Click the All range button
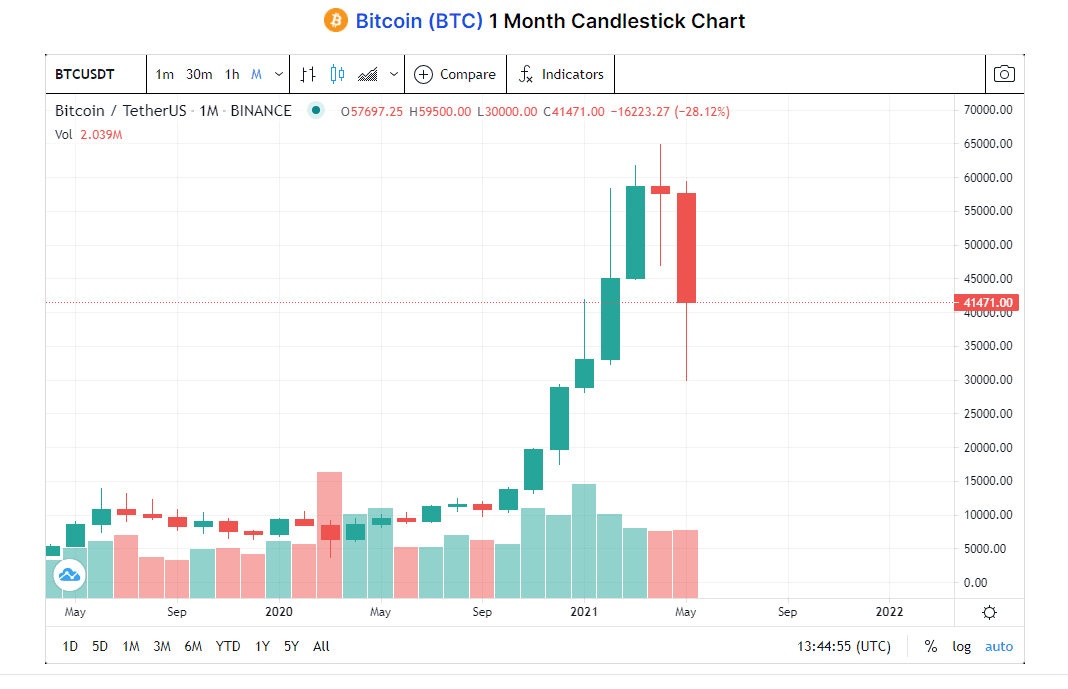1068x689 pixels. coord(320,646)
